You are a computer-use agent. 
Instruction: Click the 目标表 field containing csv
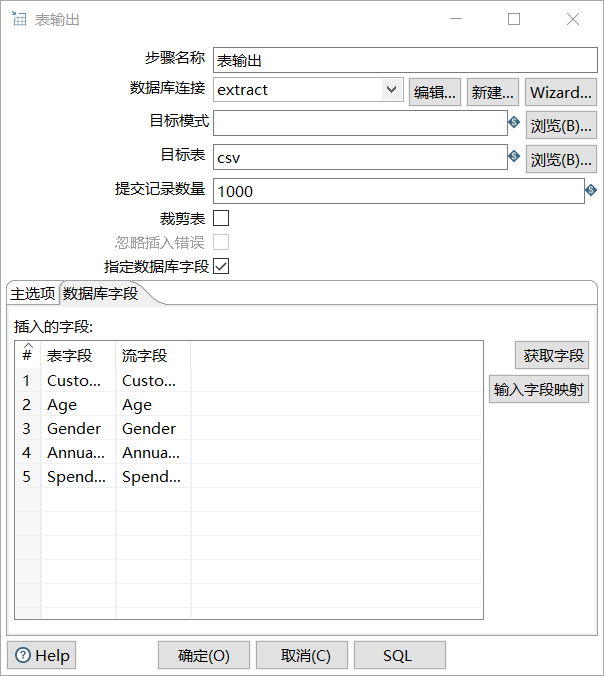(x=360, y=157)
